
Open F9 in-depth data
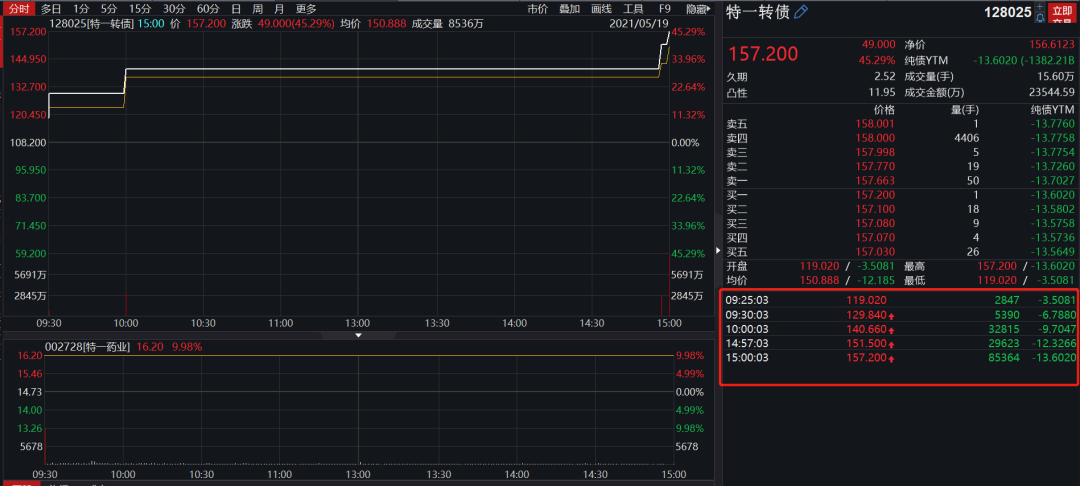664,9
